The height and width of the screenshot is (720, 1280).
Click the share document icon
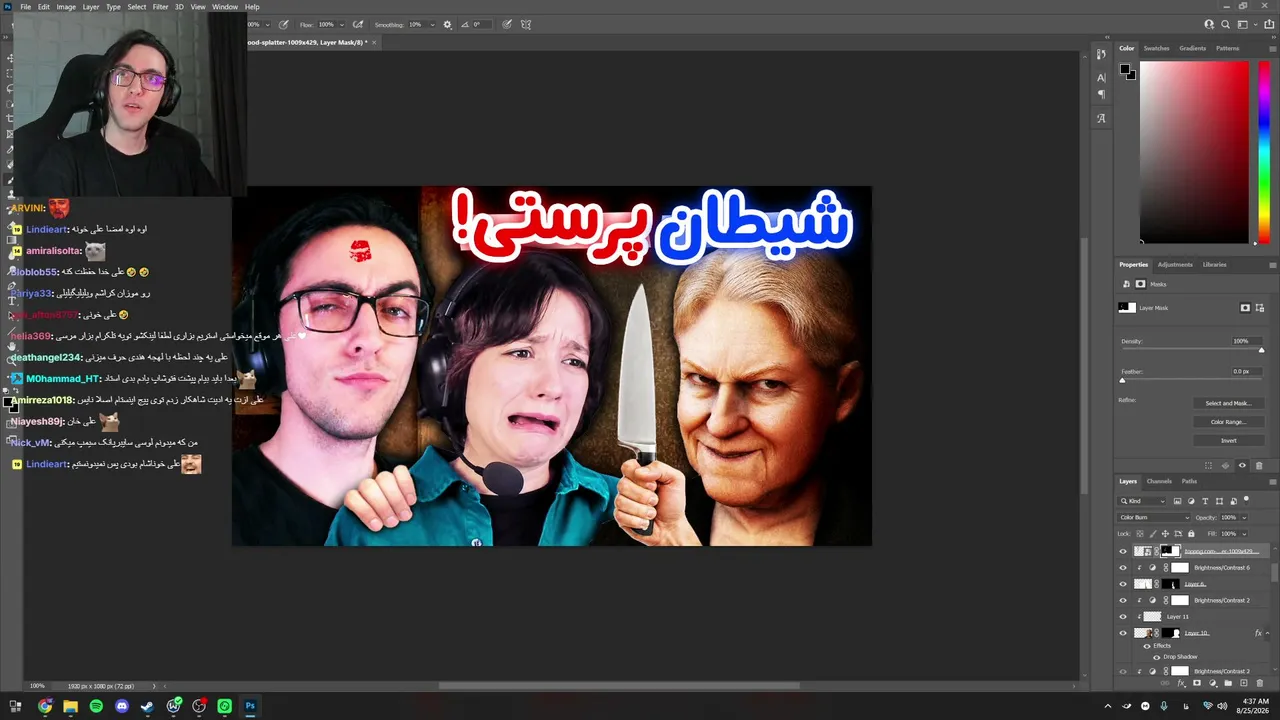tap(1271, 24)
